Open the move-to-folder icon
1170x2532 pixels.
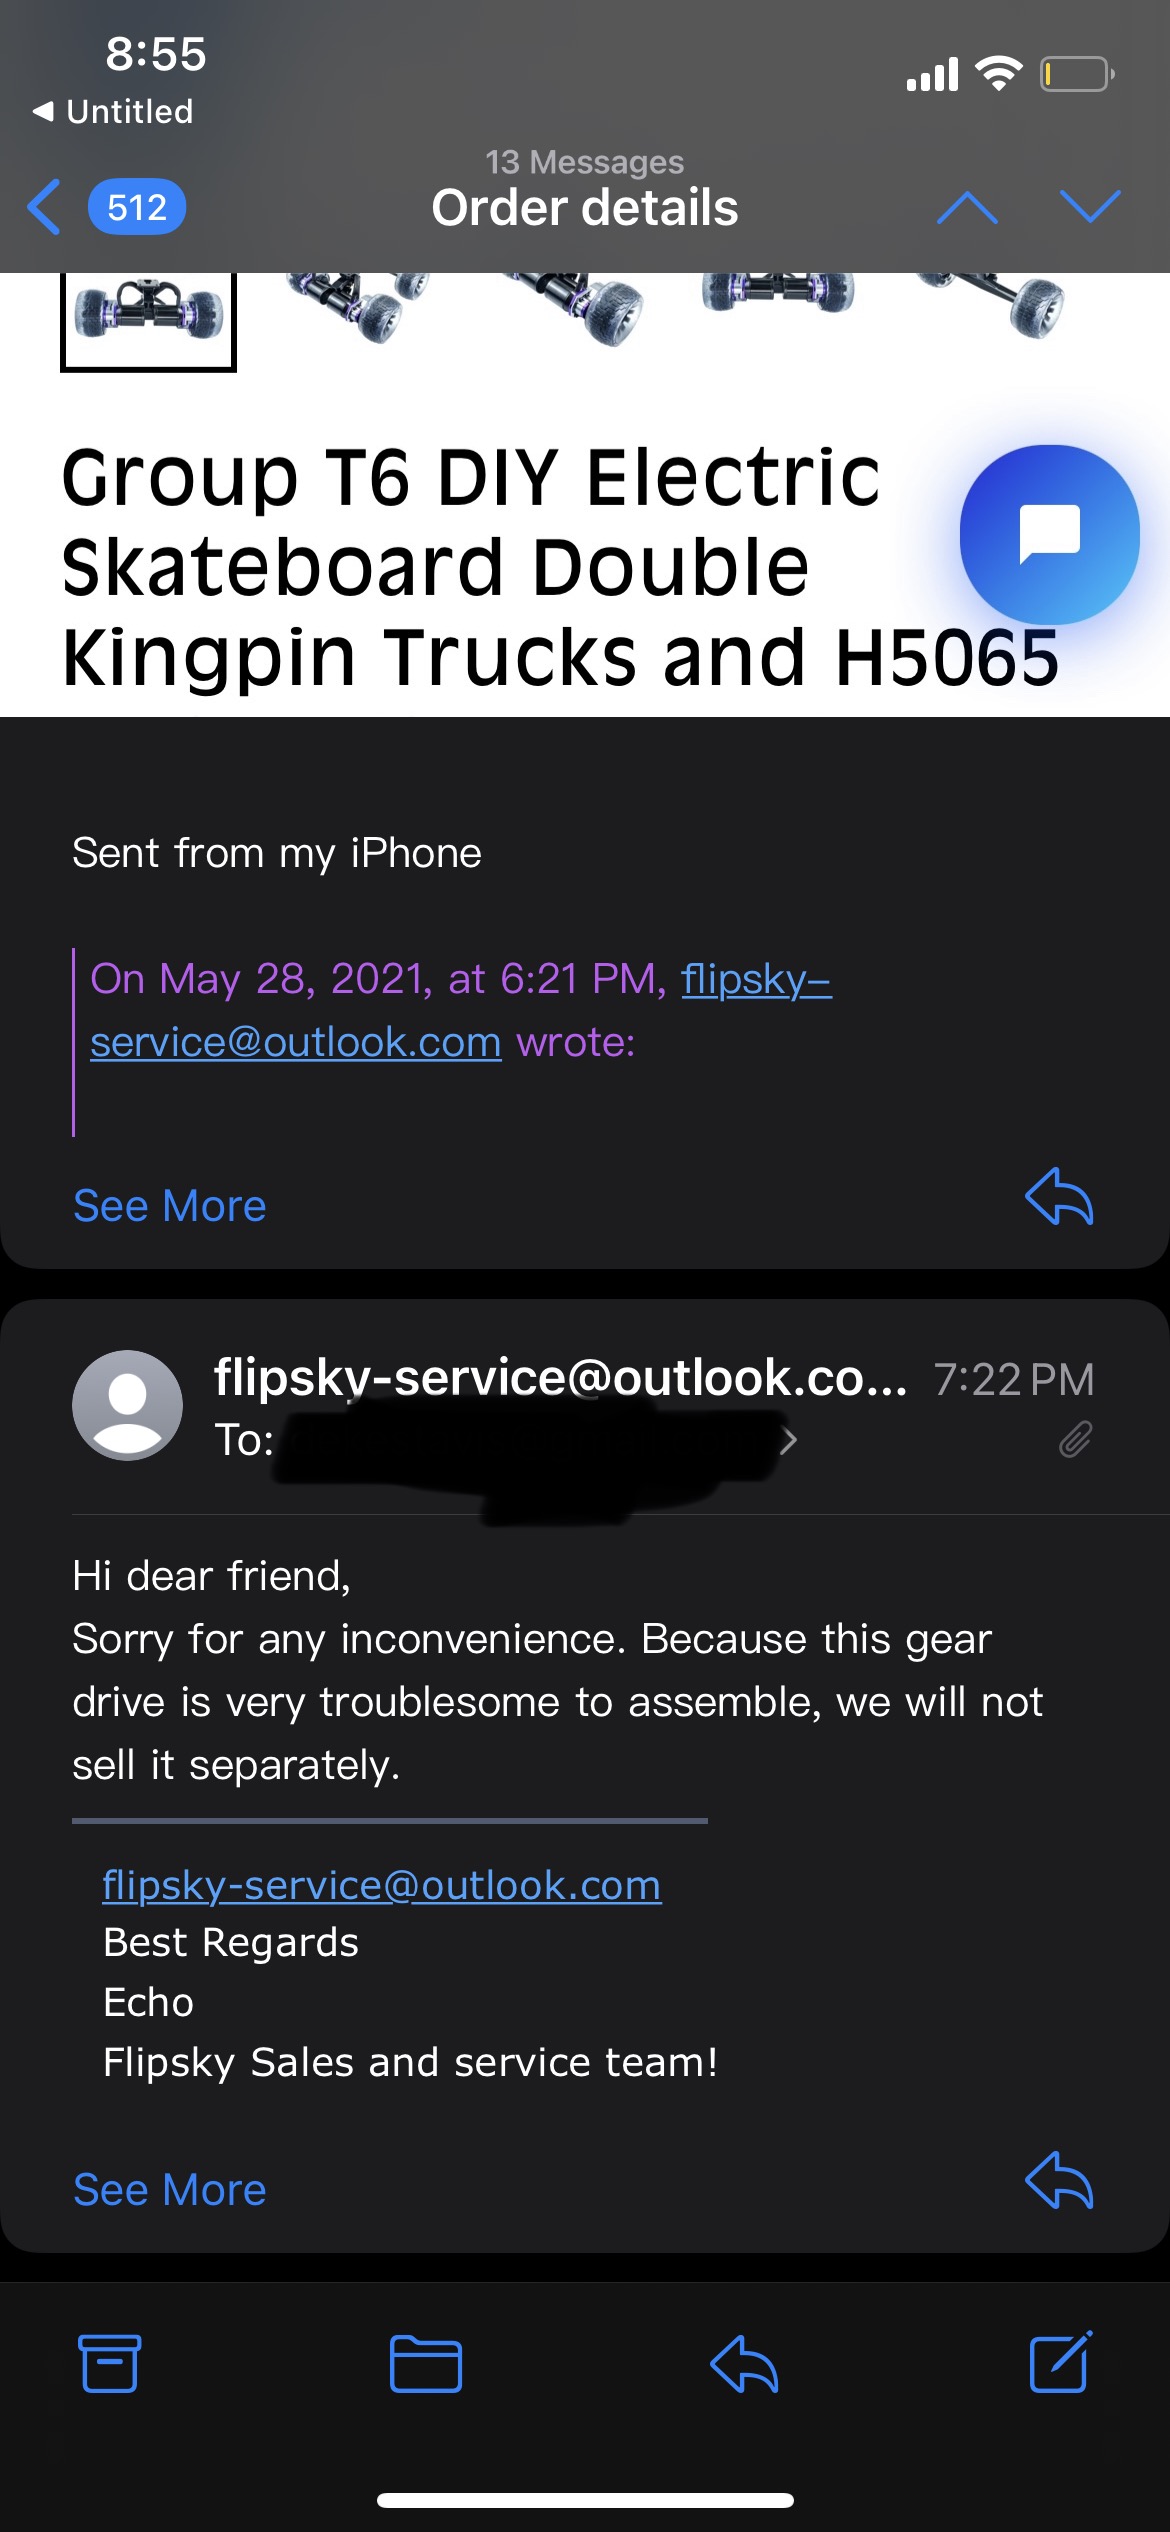coord(425,2364)
